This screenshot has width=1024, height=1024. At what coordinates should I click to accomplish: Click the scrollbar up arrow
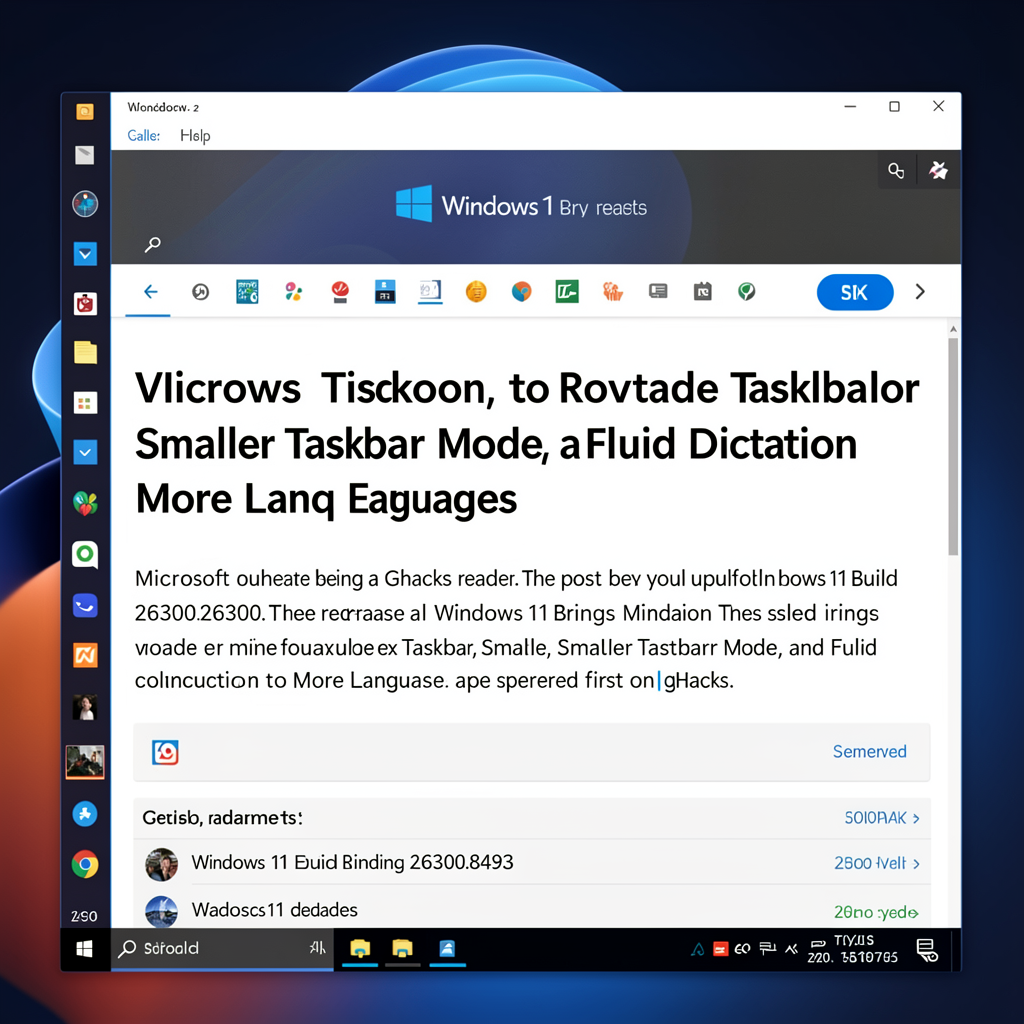[x=953, y=329]
